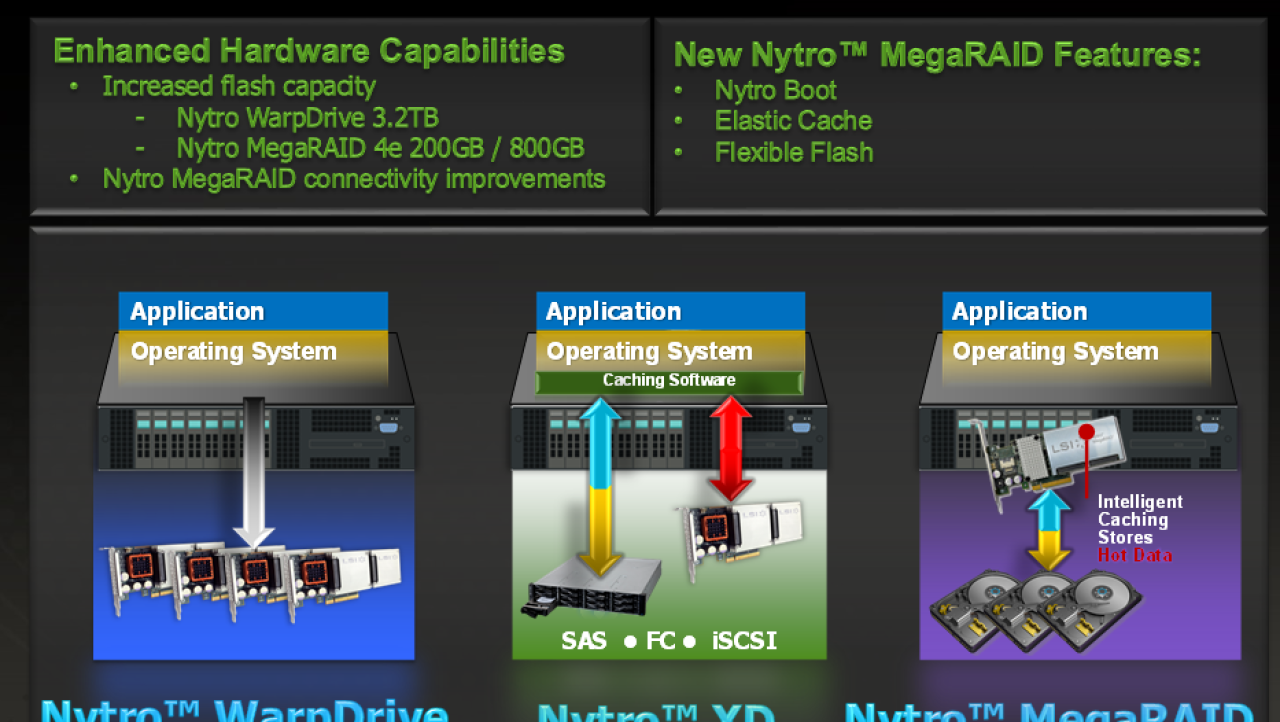Select Operating System bar in the Intelligent Caching diagram

[1077, 352]
